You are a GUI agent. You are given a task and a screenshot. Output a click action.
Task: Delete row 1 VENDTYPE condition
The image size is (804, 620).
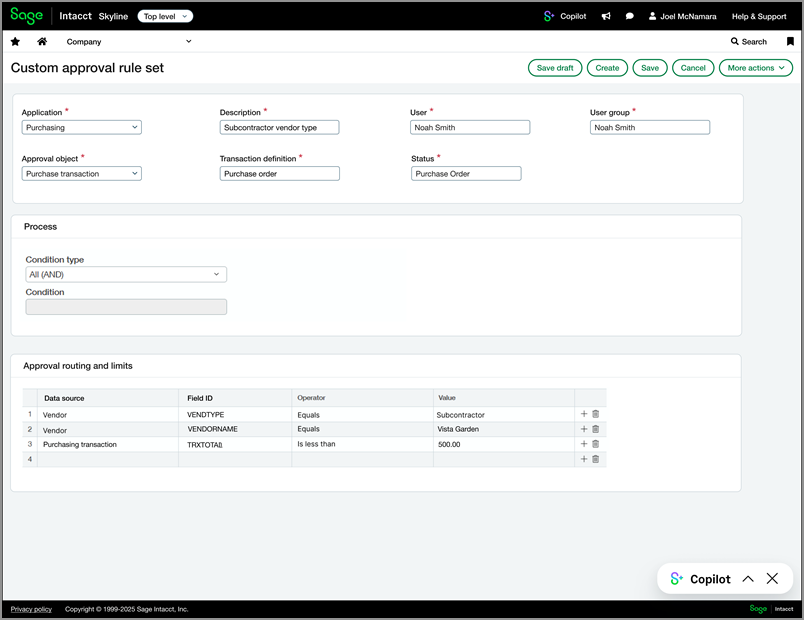click(x=595, y=414)
